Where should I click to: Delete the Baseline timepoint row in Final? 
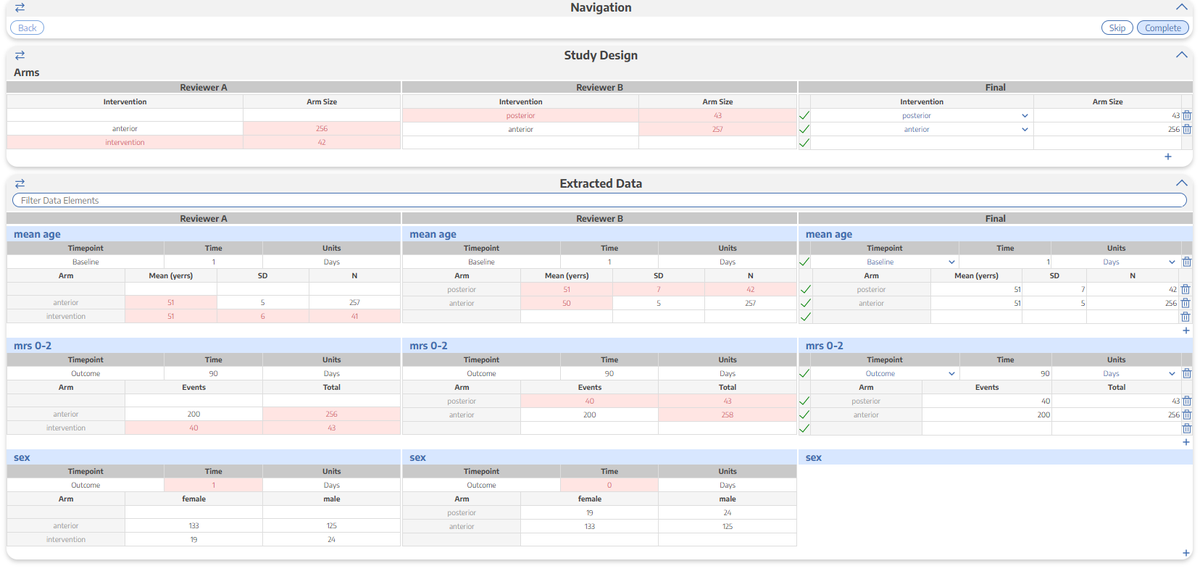tap(1187, 262)
